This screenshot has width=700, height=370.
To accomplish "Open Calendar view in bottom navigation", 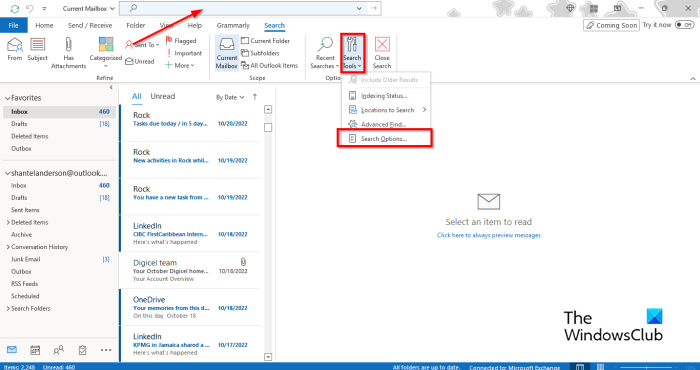I will coord(35,350).
